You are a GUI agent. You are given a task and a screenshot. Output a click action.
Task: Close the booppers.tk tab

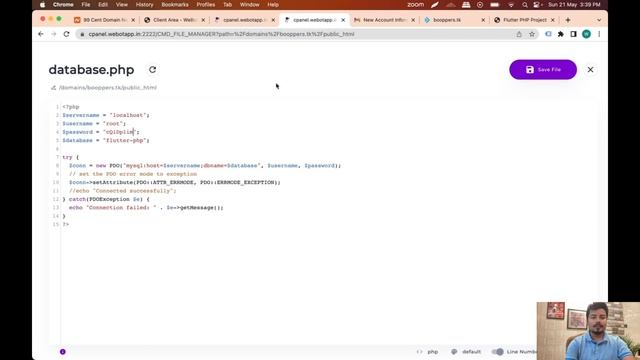coord(483,20)
